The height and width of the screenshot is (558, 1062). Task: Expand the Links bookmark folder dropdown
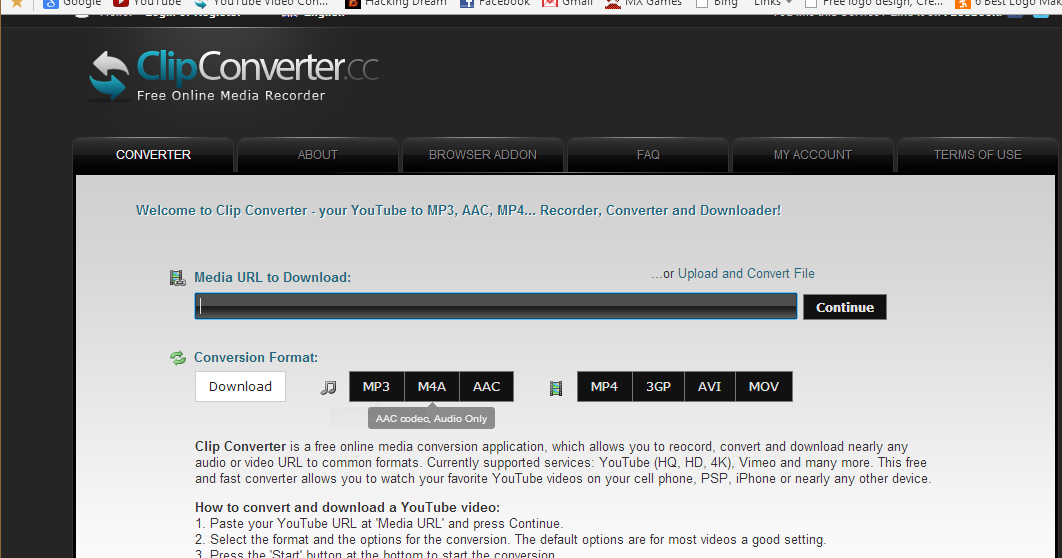click(773, 3)
